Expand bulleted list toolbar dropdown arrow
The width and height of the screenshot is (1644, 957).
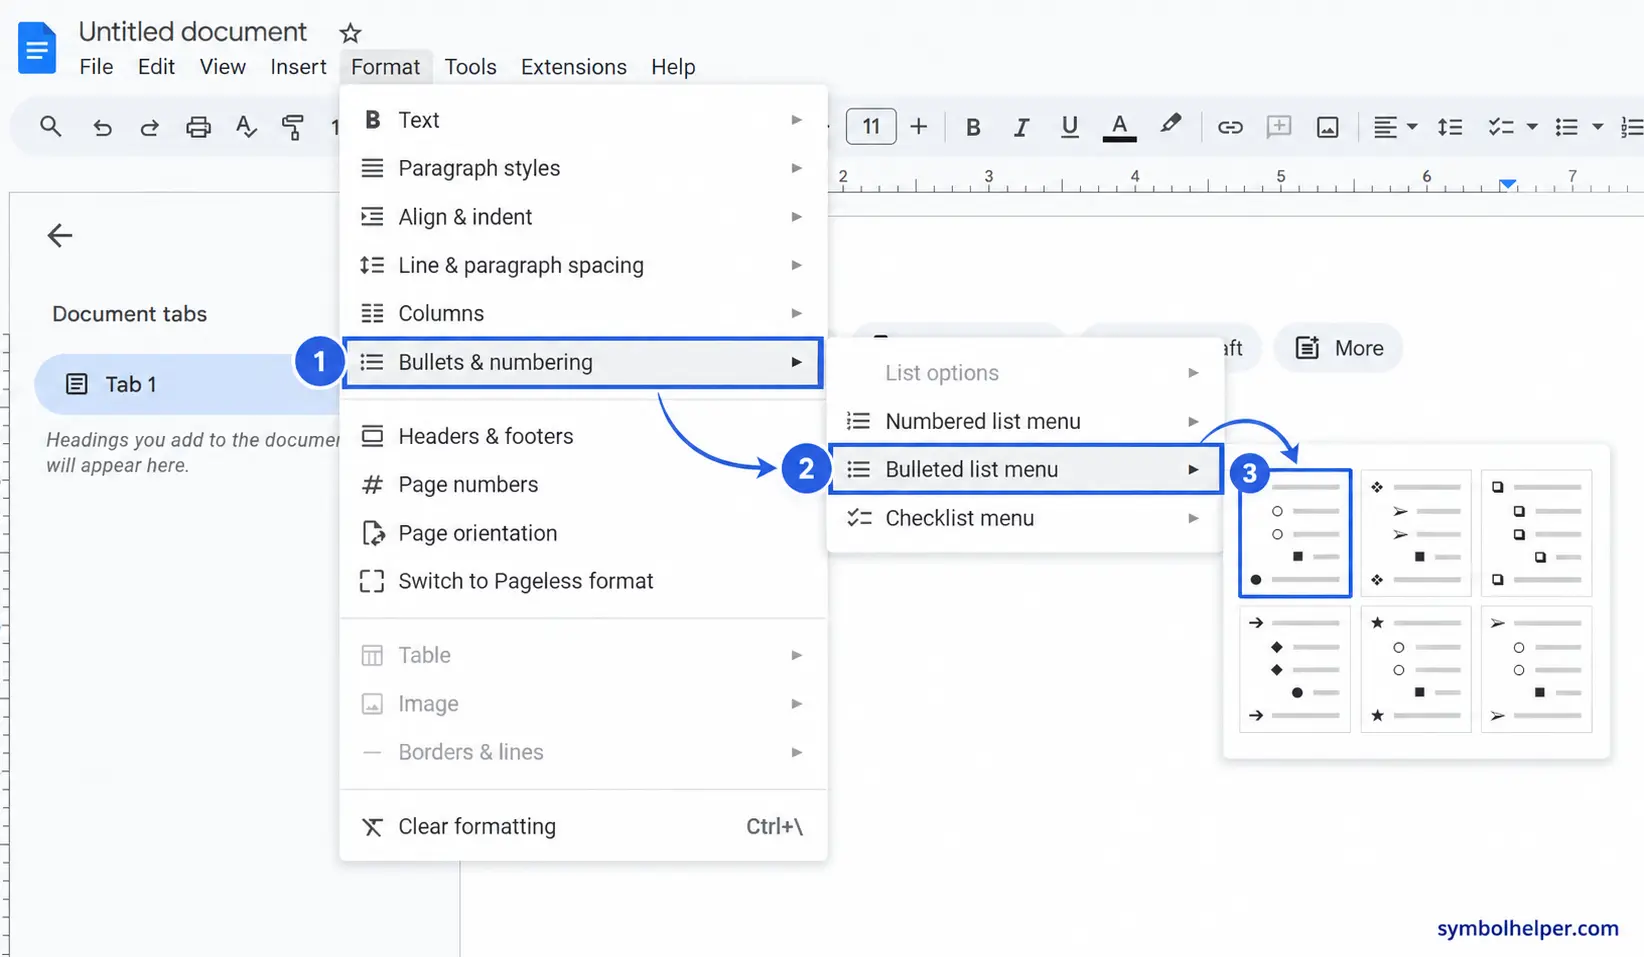(x=1597, y=127)
